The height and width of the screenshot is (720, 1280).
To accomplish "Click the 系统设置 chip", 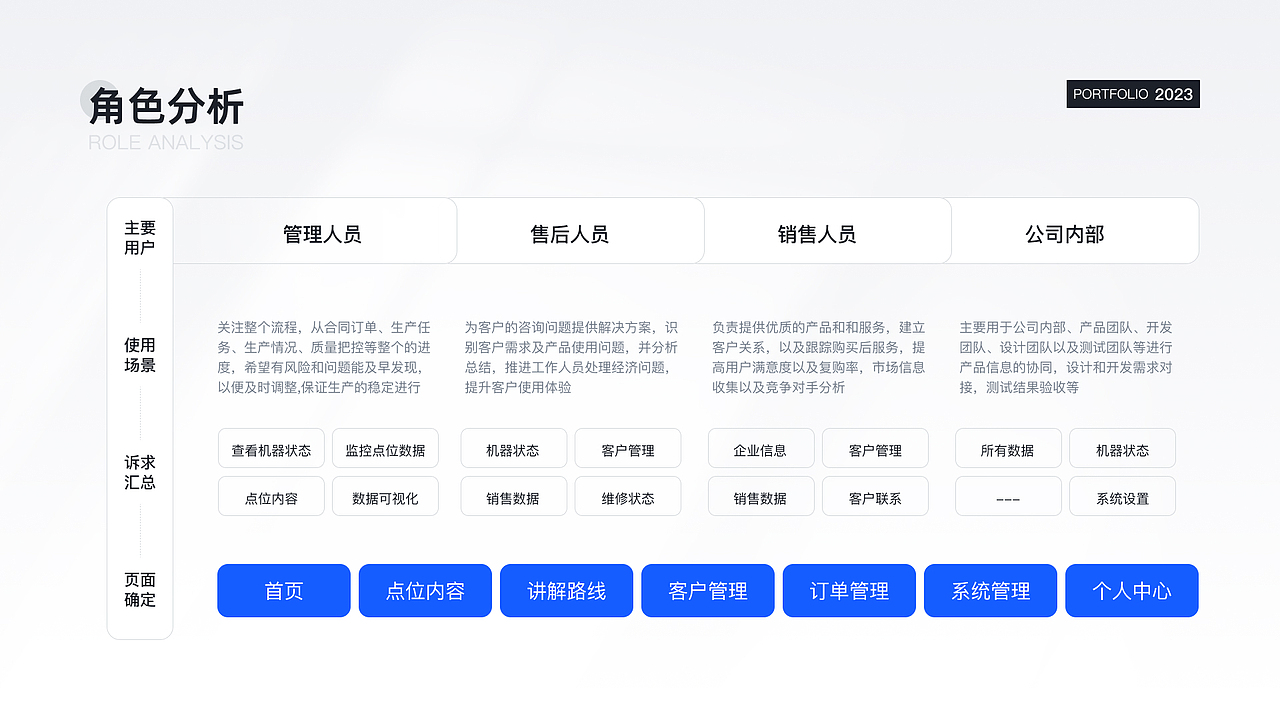I will click(x=1122, y=497).
